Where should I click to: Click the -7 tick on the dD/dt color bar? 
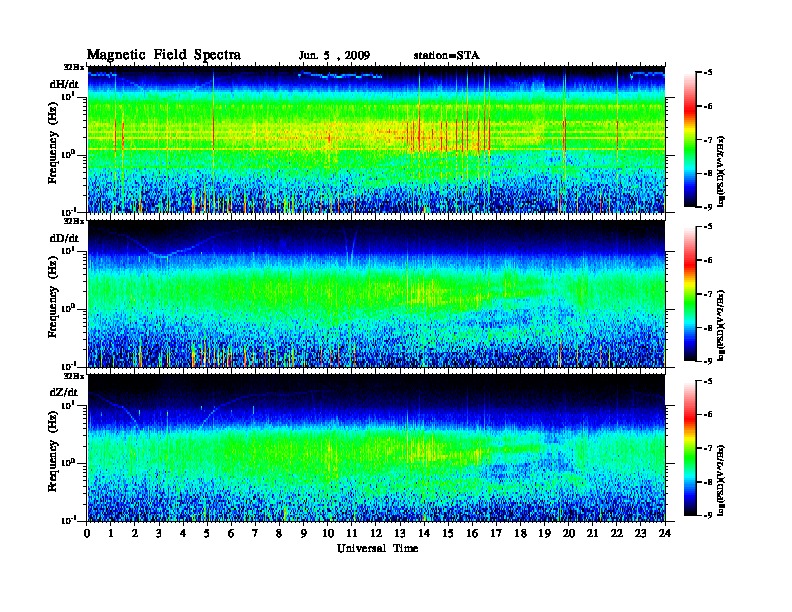click(x=709, y=293)
